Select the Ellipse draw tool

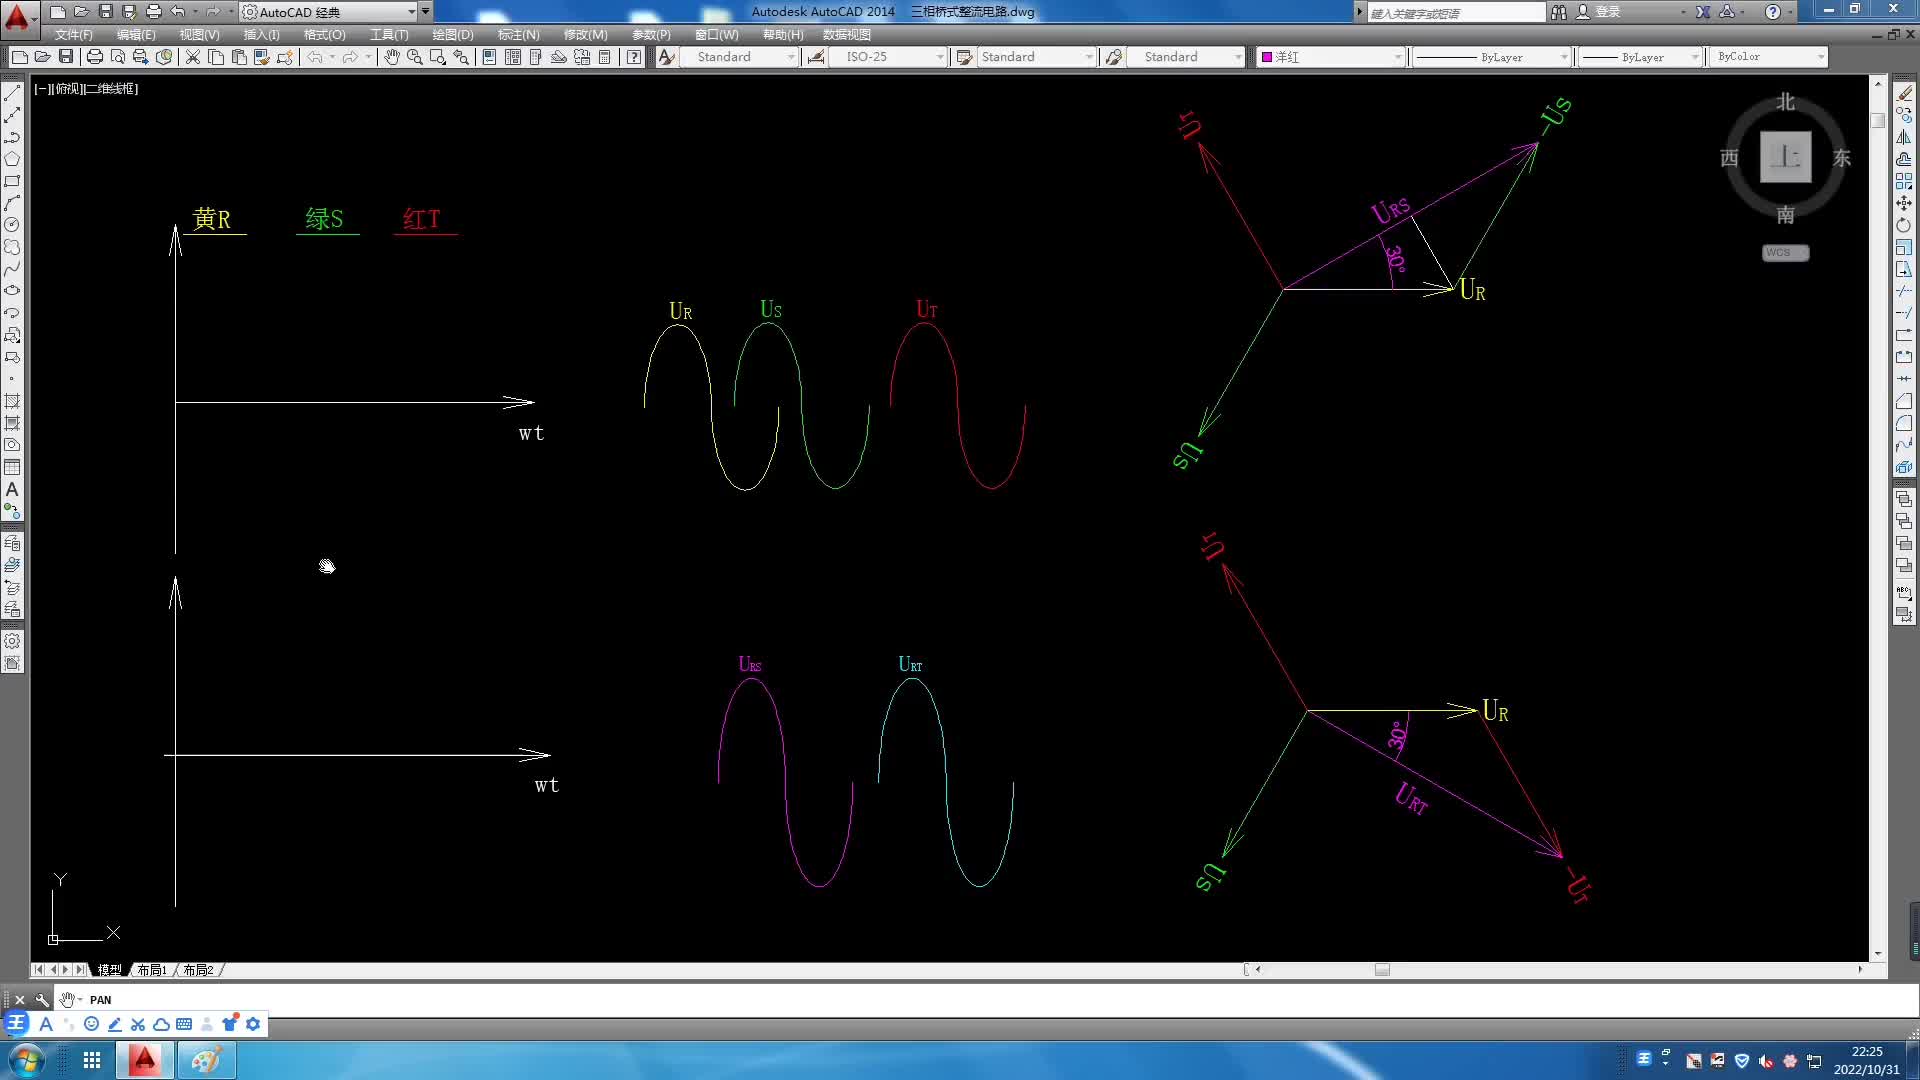point(12,291)
